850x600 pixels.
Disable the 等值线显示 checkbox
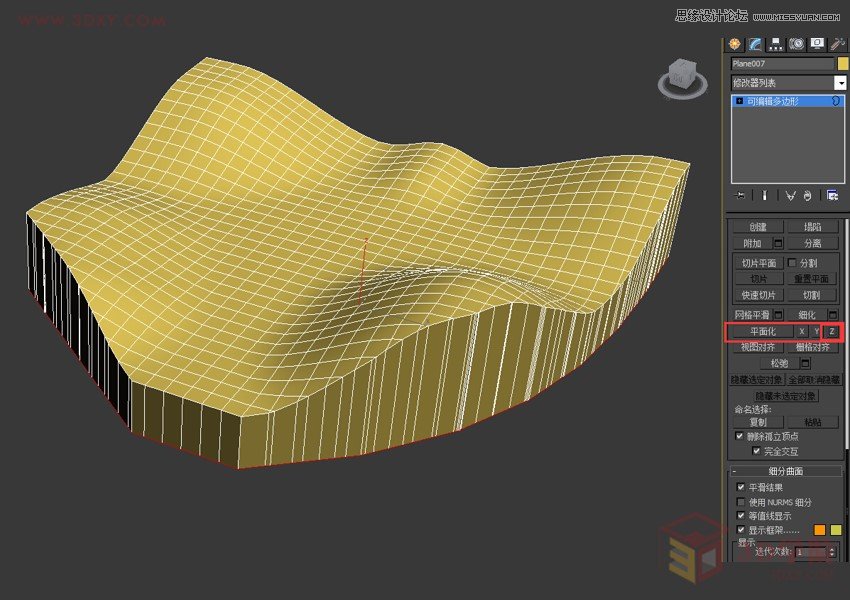(x=741, y=514)
